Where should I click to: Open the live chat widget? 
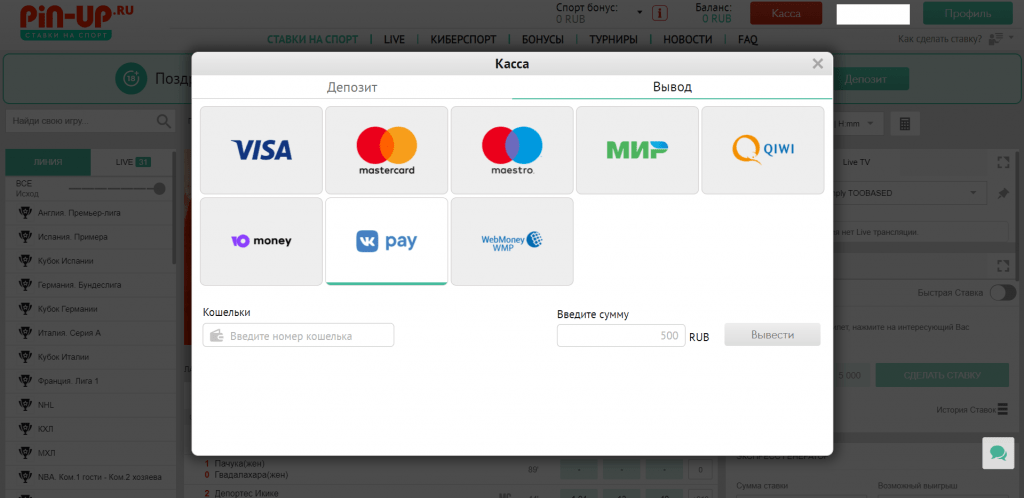pyautogui.click(x=999, y=453)
